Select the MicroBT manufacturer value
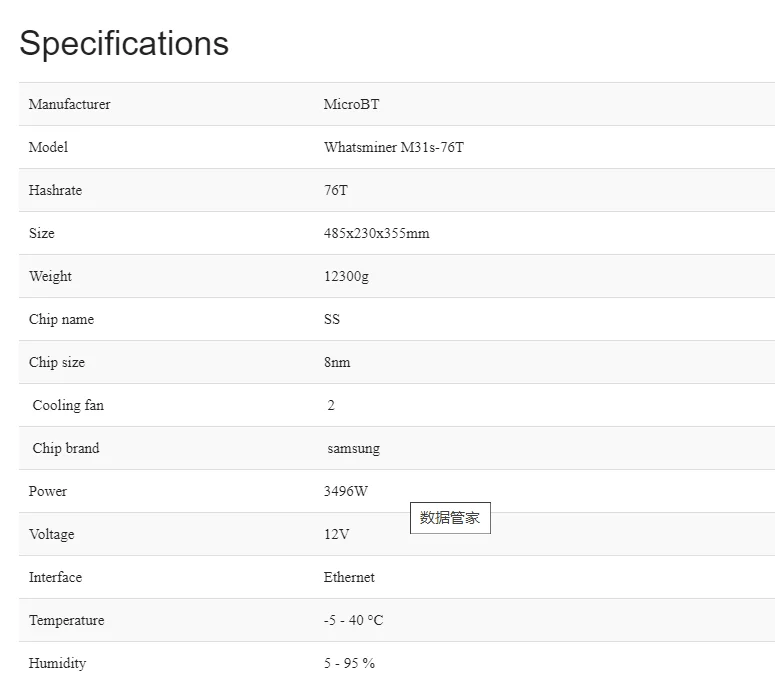 point(351,104)
